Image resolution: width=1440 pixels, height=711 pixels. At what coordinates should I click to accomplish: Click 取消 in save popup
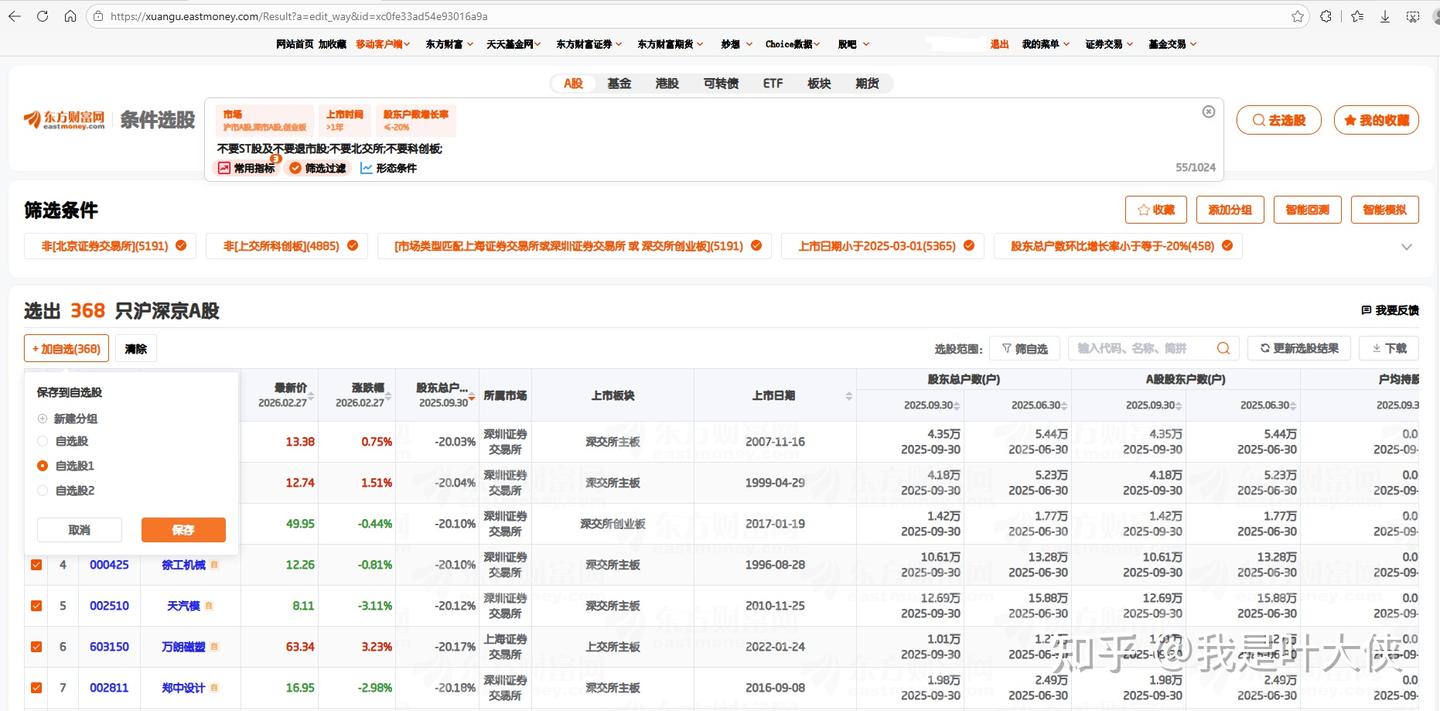pos(79,530)
